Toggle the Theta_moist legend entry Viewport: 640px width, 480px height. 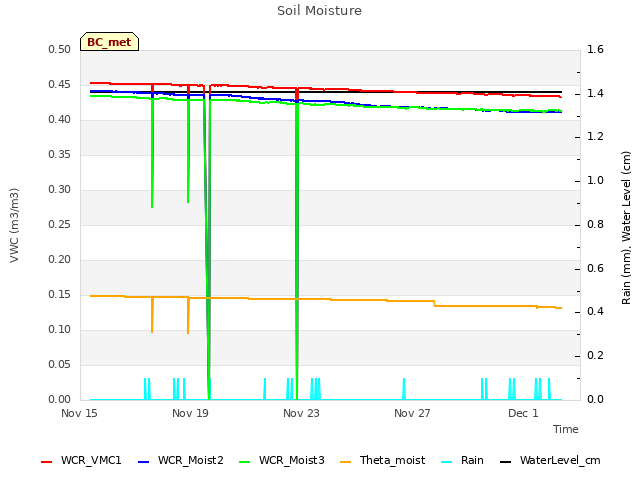click(x=382, y=460)
